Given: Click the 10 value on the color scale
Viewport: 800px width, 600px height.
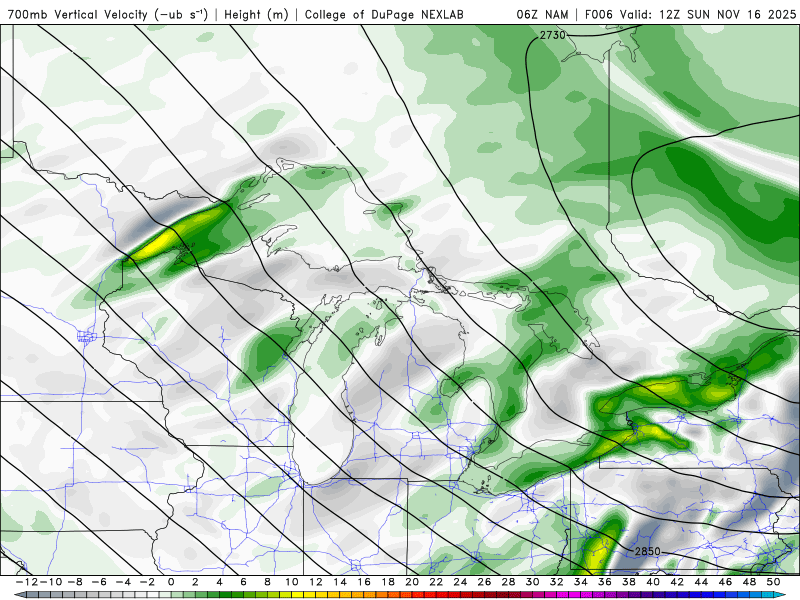Looking at the screenshot, I should (291, 582).
